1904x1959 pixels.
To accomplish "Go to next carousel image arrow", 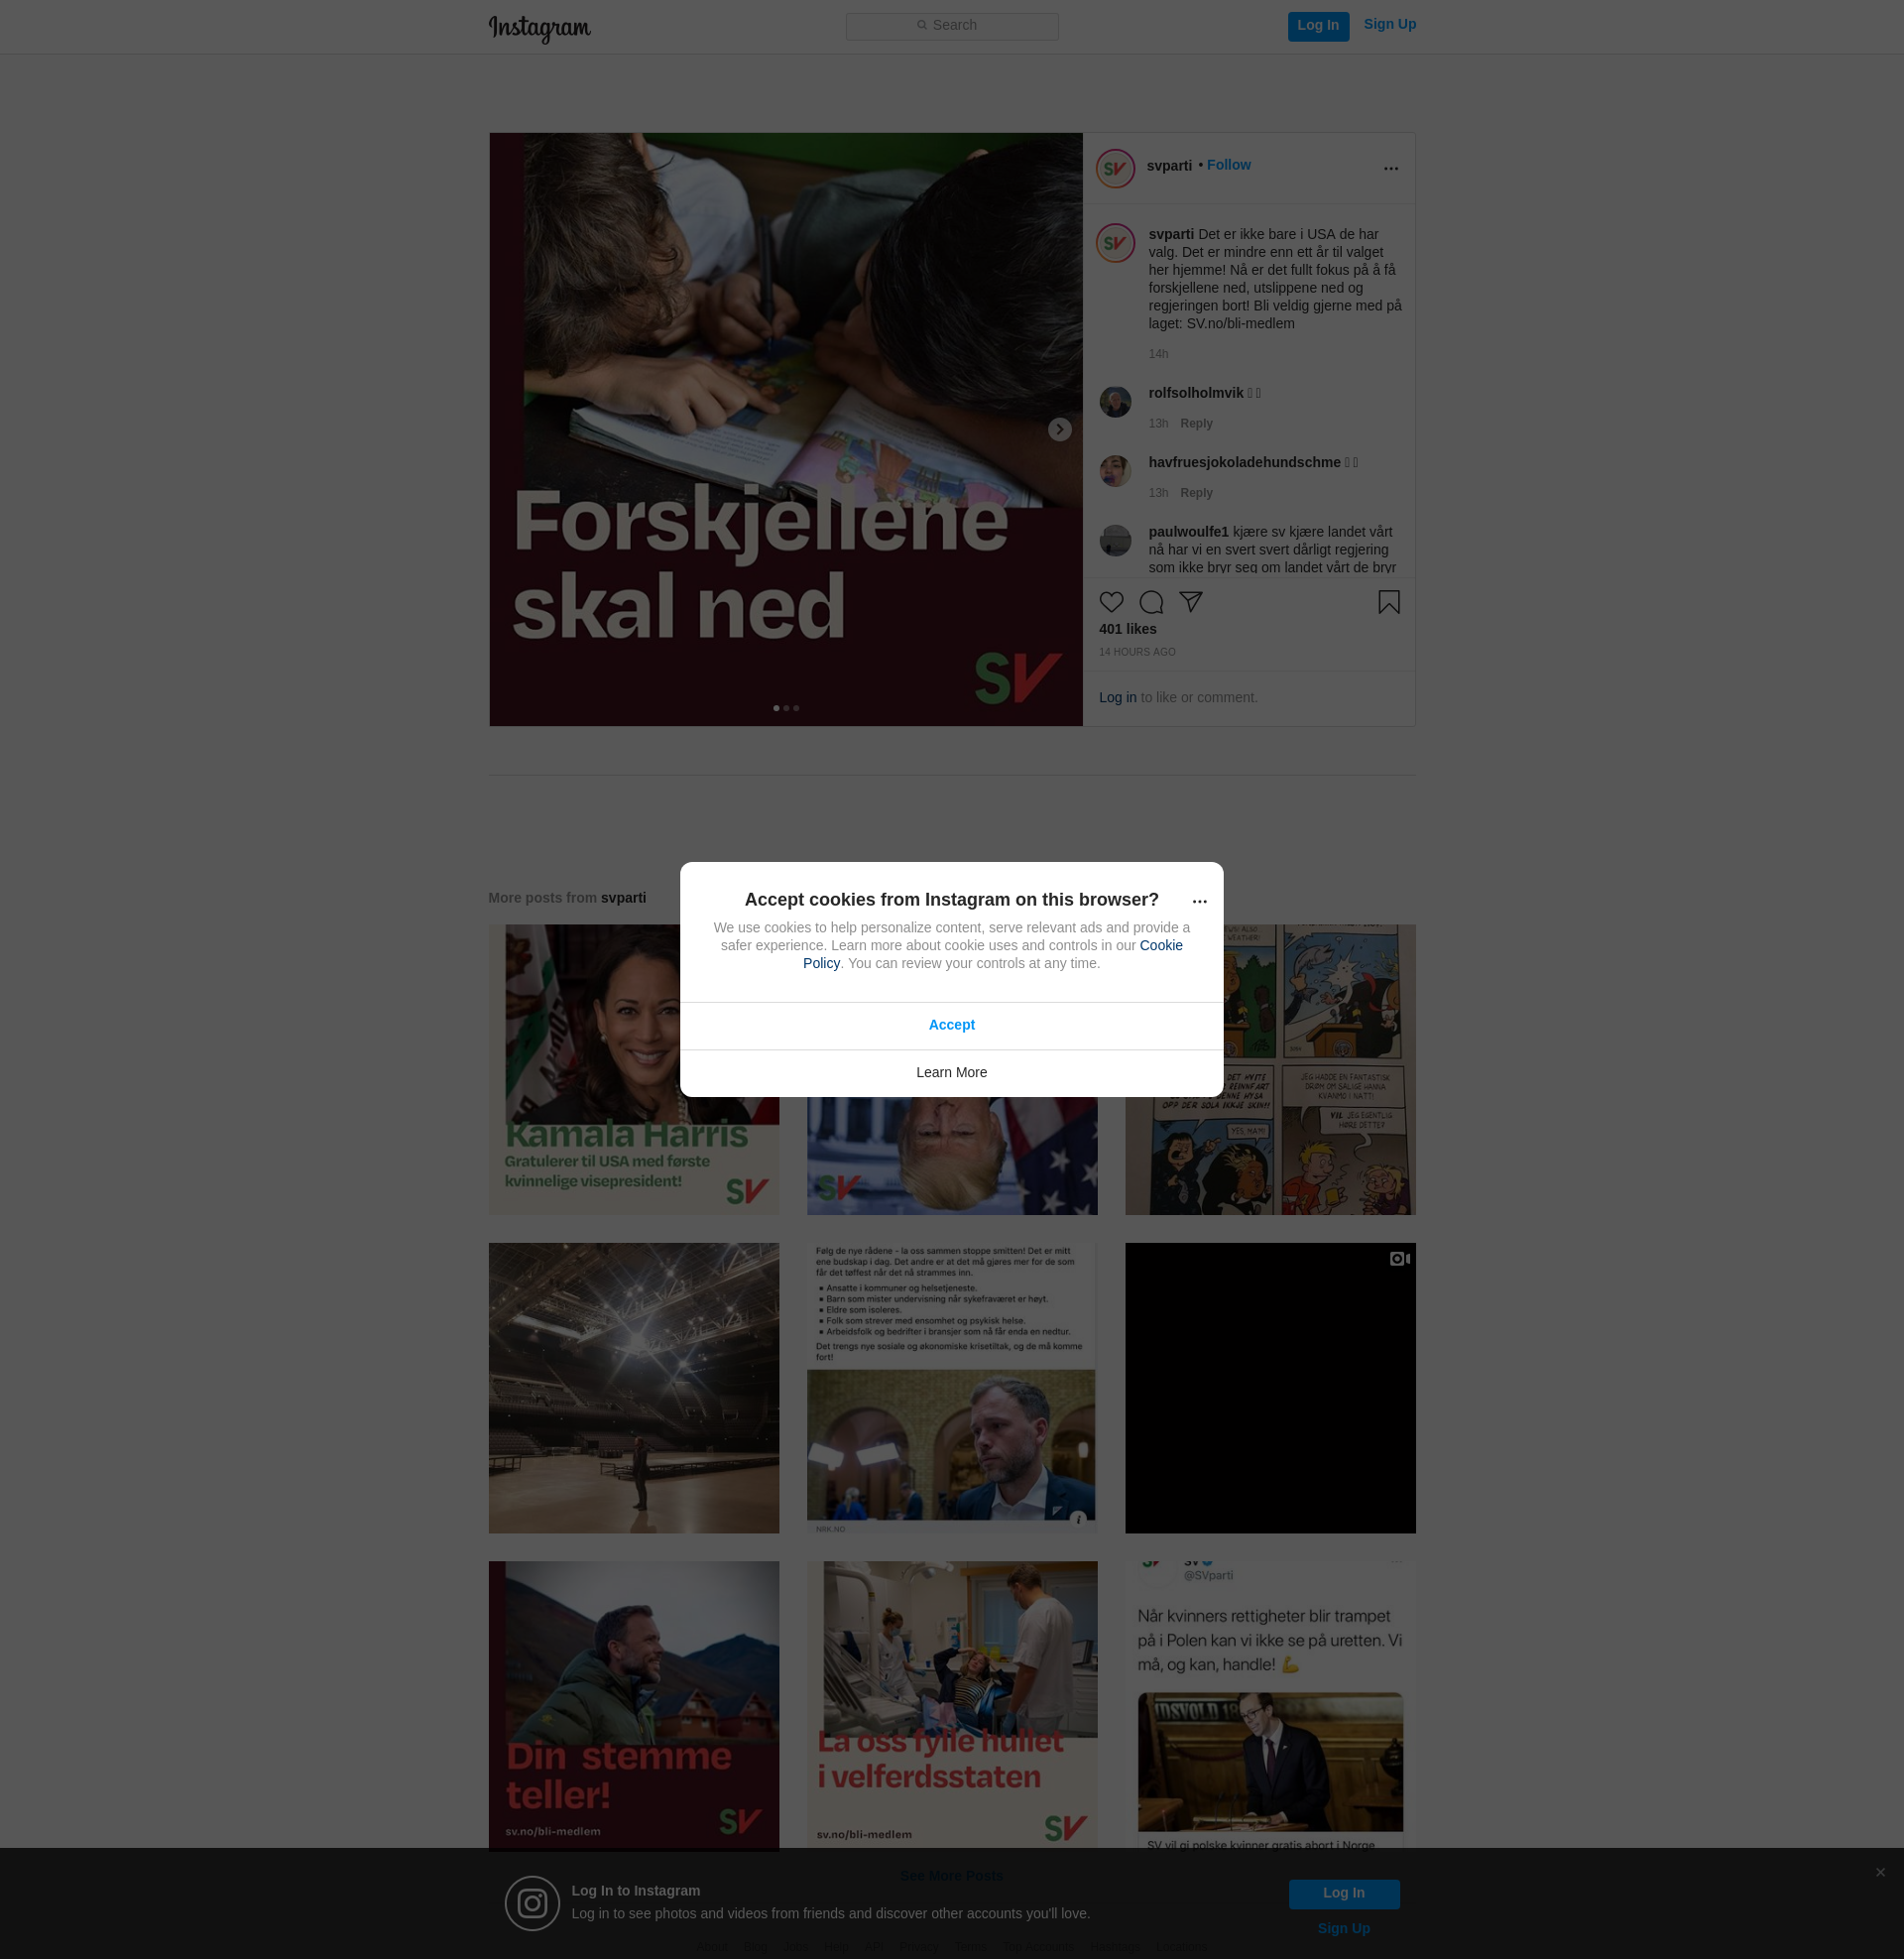I will coord(1060,429).
